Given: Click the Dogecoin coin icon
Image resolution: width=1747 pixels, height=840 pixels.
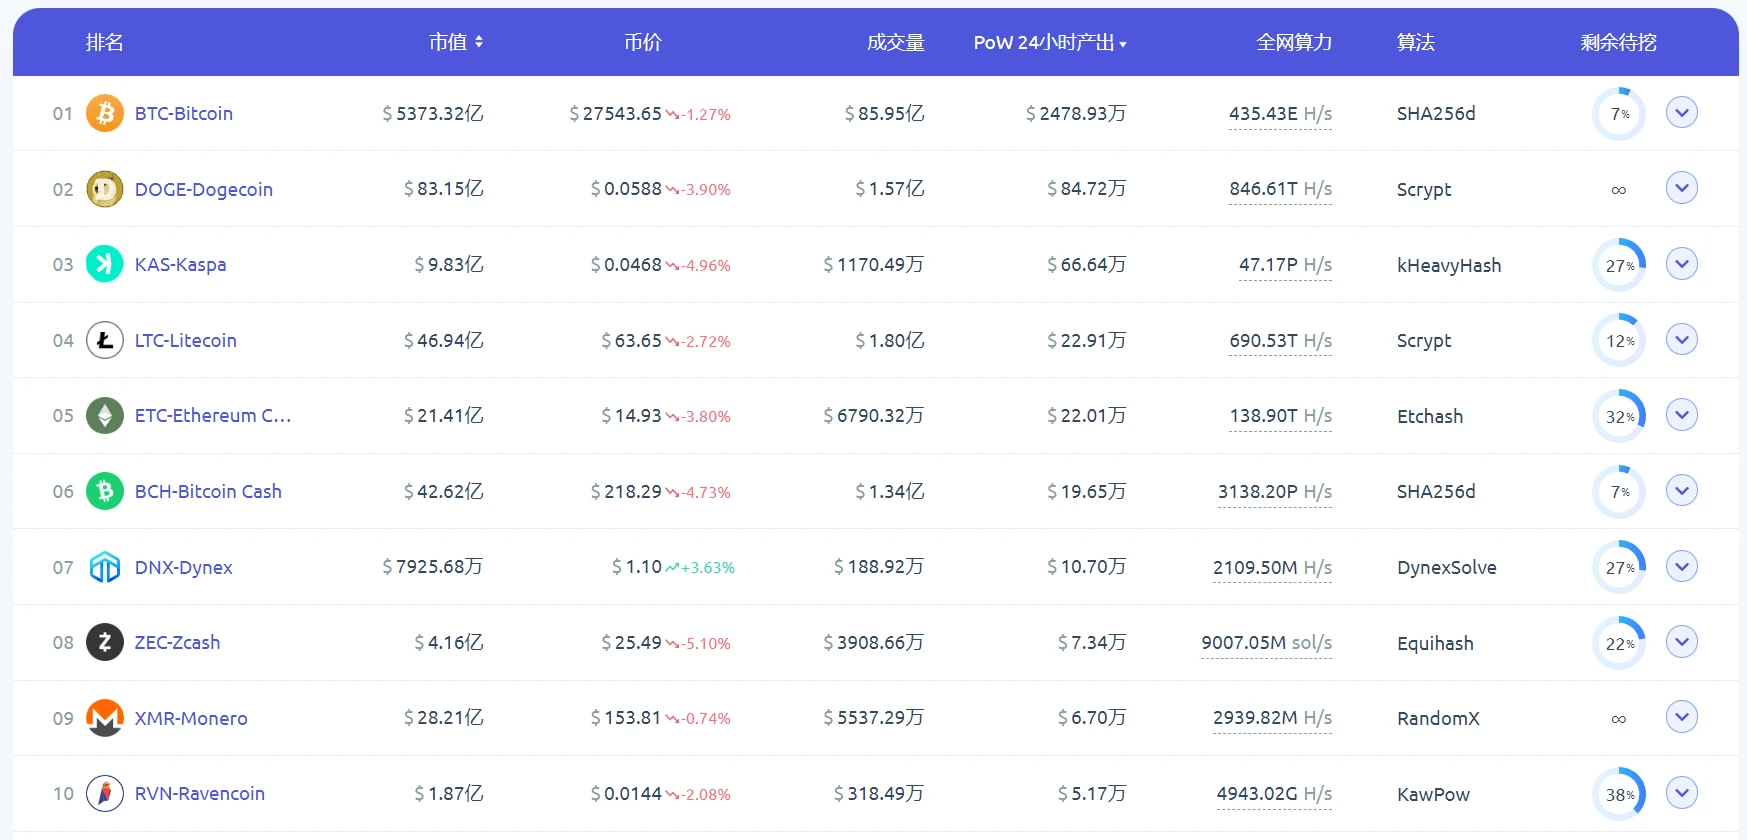Looking at the screenshot, I should pos(105,189).
